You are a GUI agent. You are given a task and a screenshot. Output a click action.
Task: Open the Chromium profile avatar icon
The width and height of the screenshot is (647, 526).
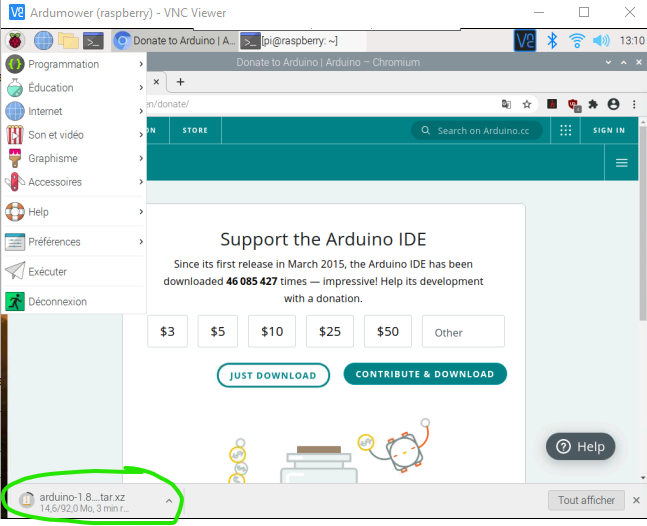614,104
